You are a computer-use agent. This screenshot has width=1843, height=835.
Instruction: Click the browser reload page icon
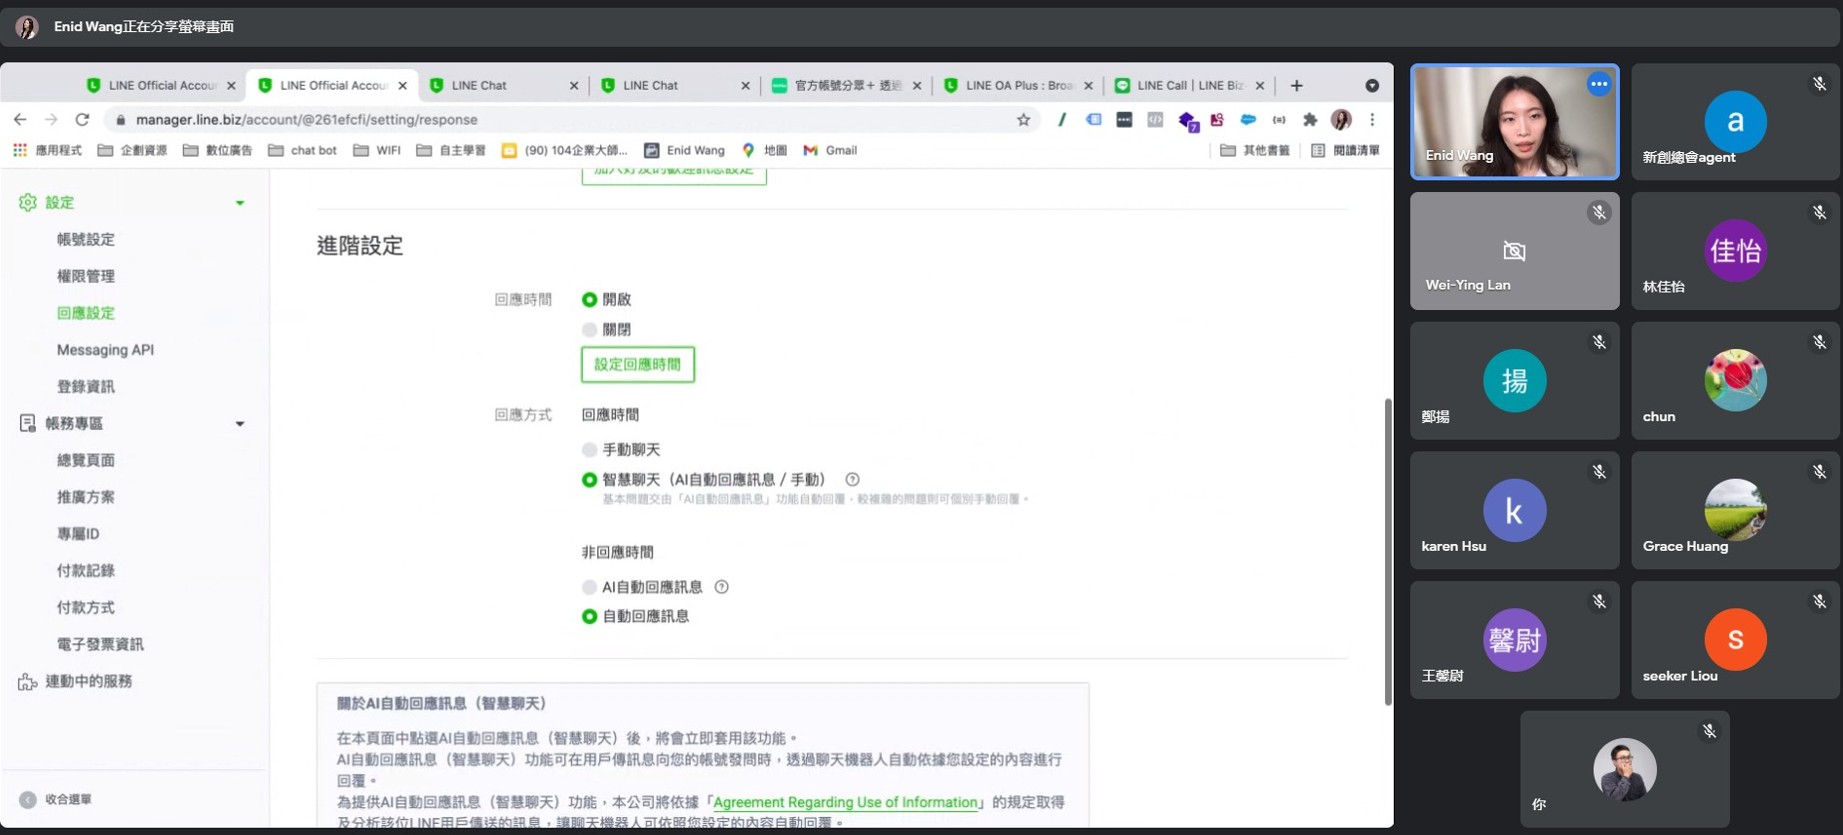[x=82, y=120]
